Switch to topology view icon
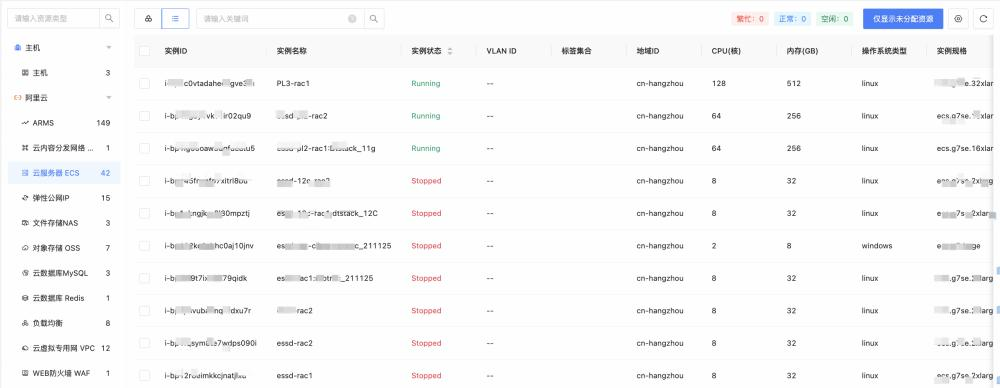1000x388 pixels. click(148, 19)
